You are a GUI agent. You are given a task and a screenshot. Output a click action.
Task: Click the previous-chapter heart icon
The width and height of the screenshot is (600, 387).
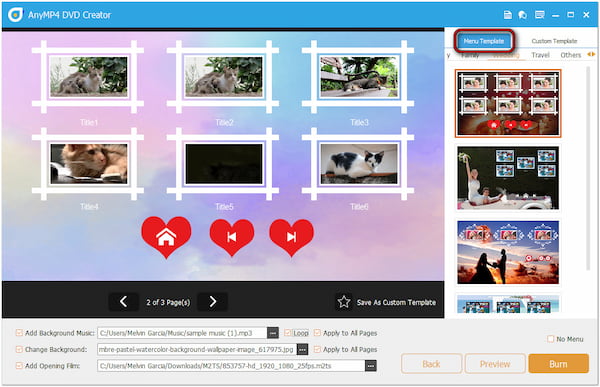point(232,237)
